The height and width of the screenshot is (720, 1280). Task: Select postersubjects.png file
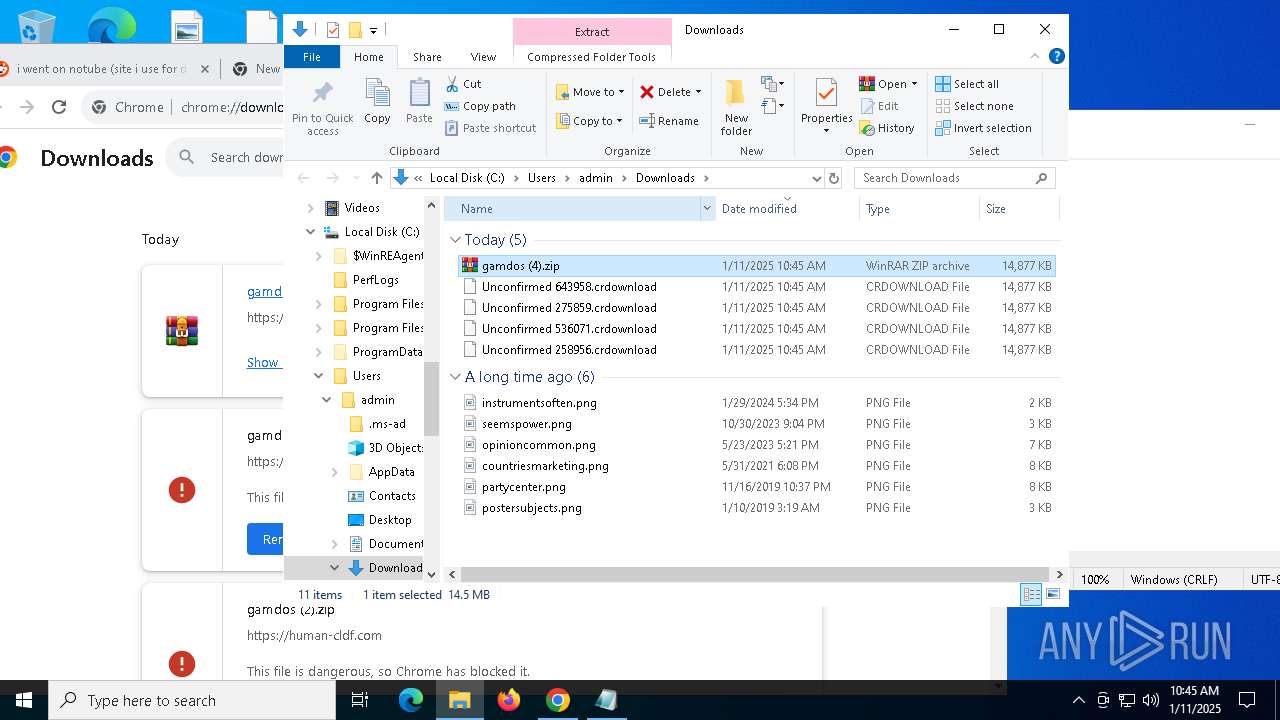757,508
